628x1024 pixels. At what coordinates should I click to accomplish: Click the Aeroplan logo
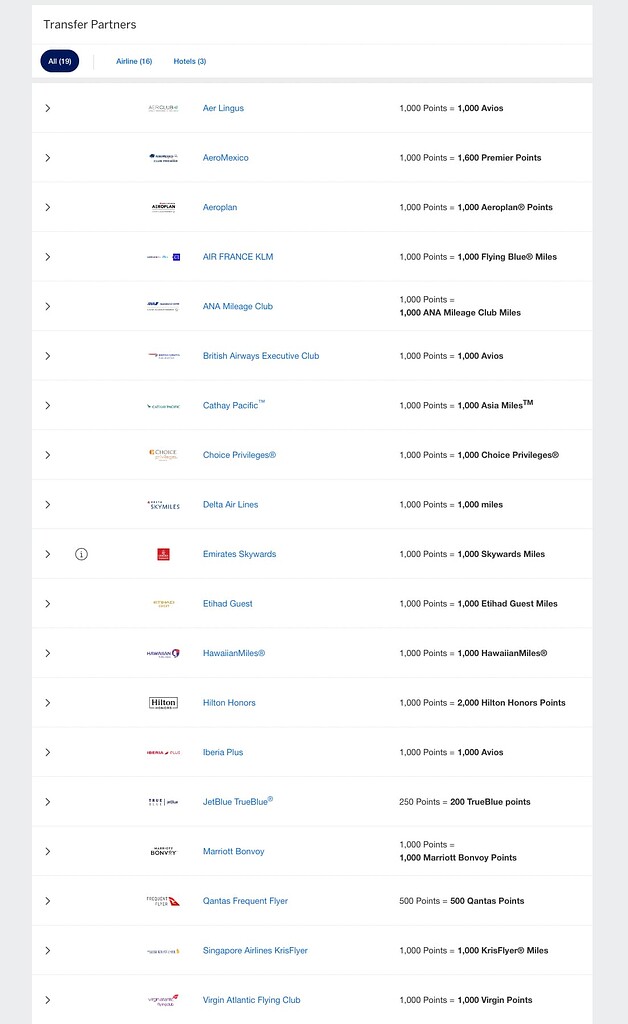163,207
